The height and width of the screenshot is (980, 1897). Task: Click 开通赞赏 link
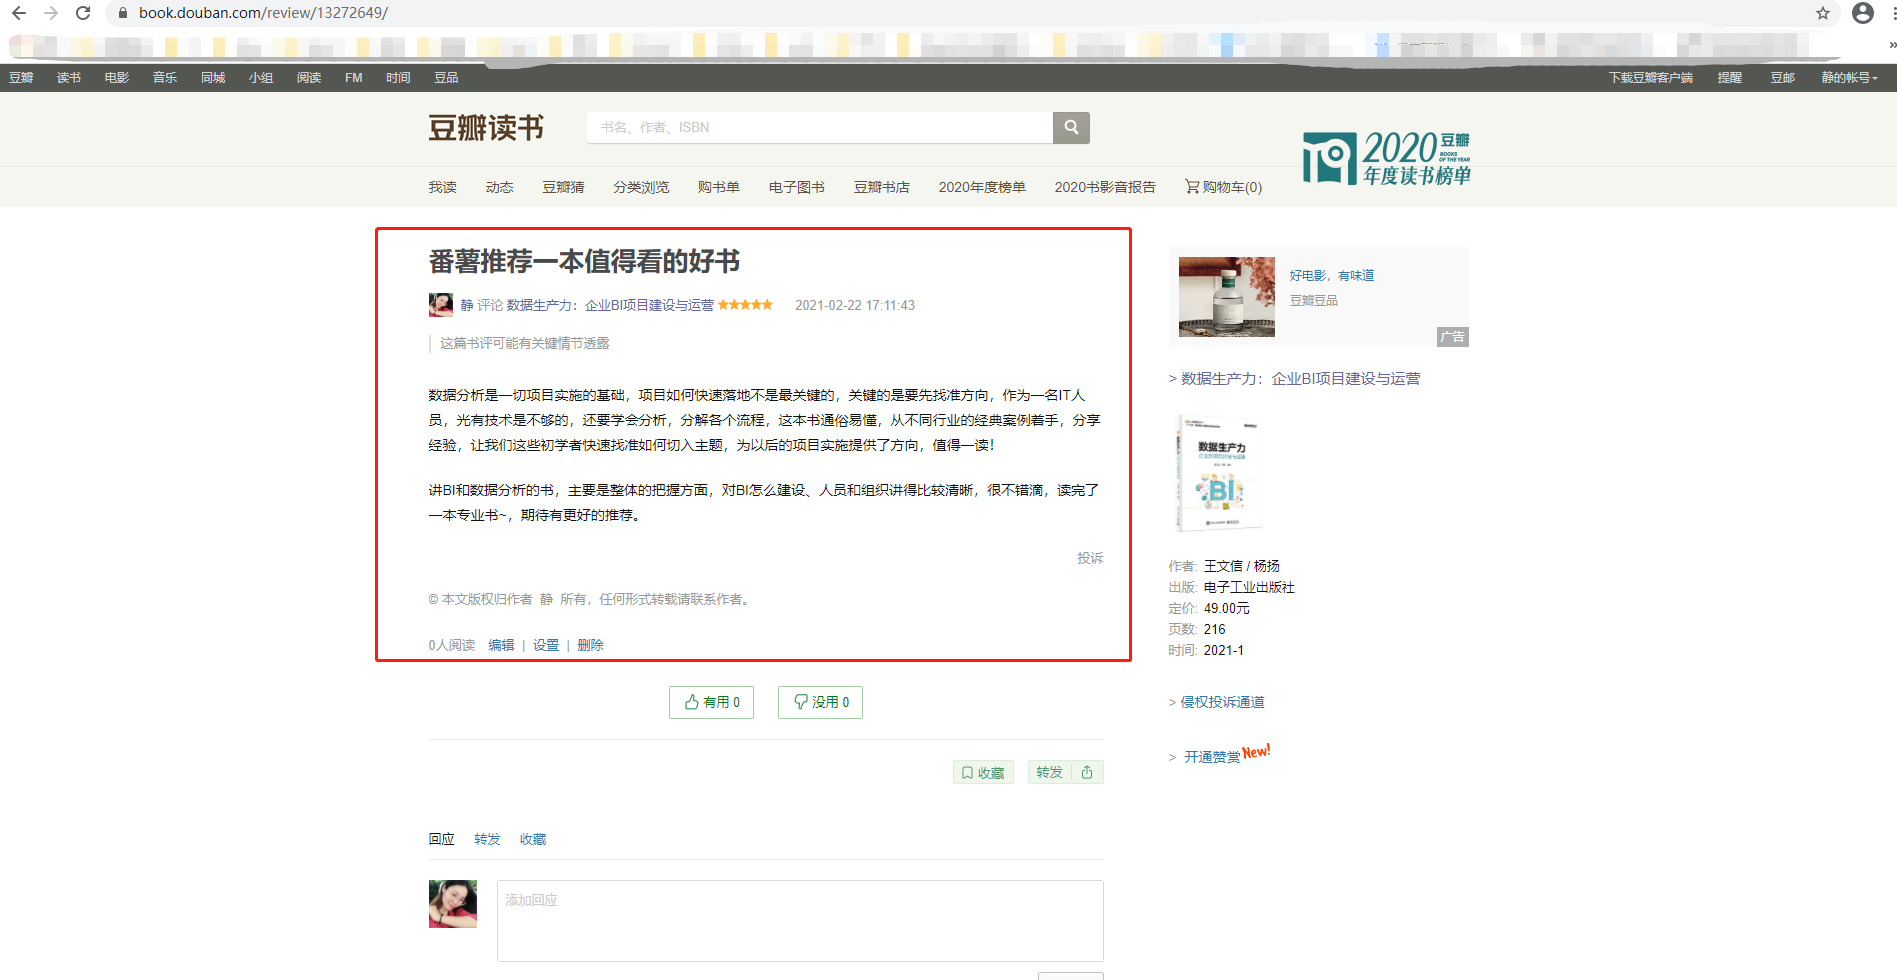point(1212,757)
